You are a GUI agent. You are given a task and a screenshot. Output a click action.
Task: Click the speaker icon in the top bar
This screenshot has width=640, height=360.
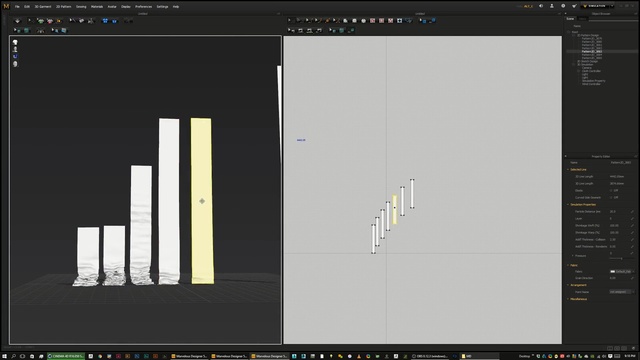pyautogui.click(x=541, y=6)
